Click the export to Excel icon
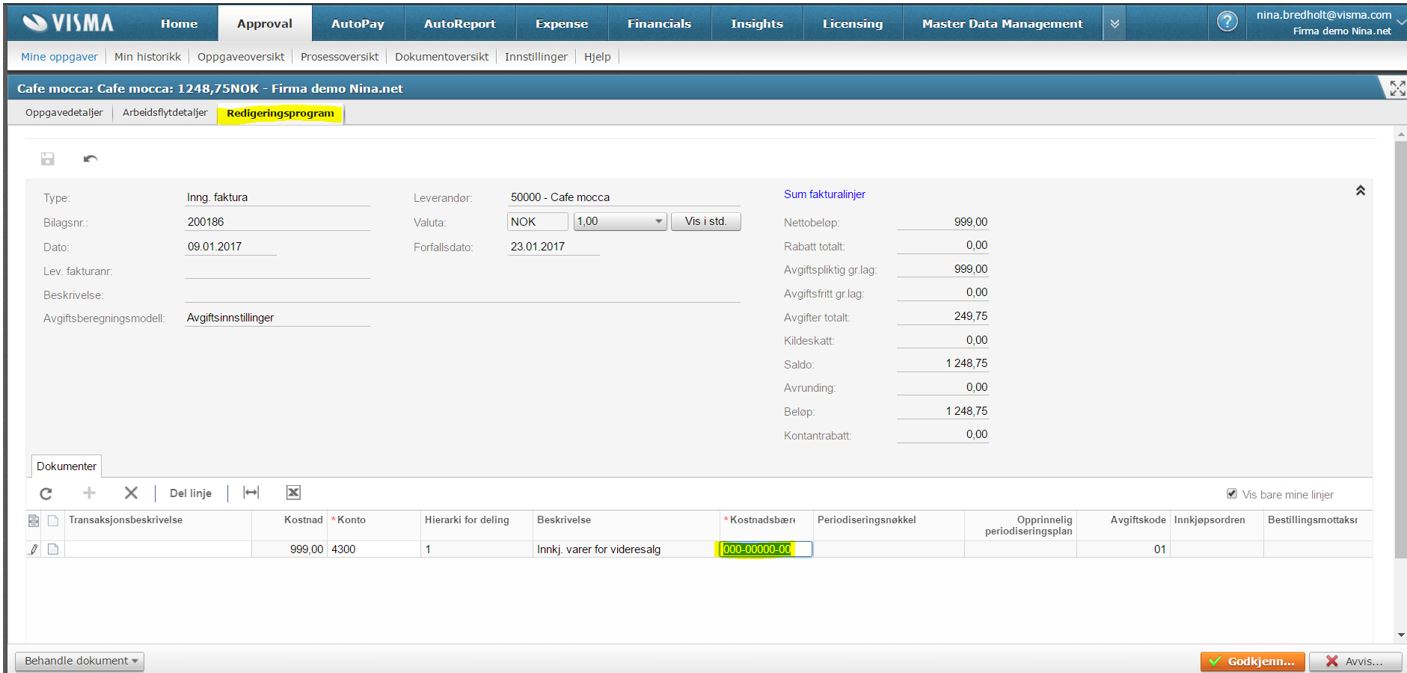 (293, 493)
